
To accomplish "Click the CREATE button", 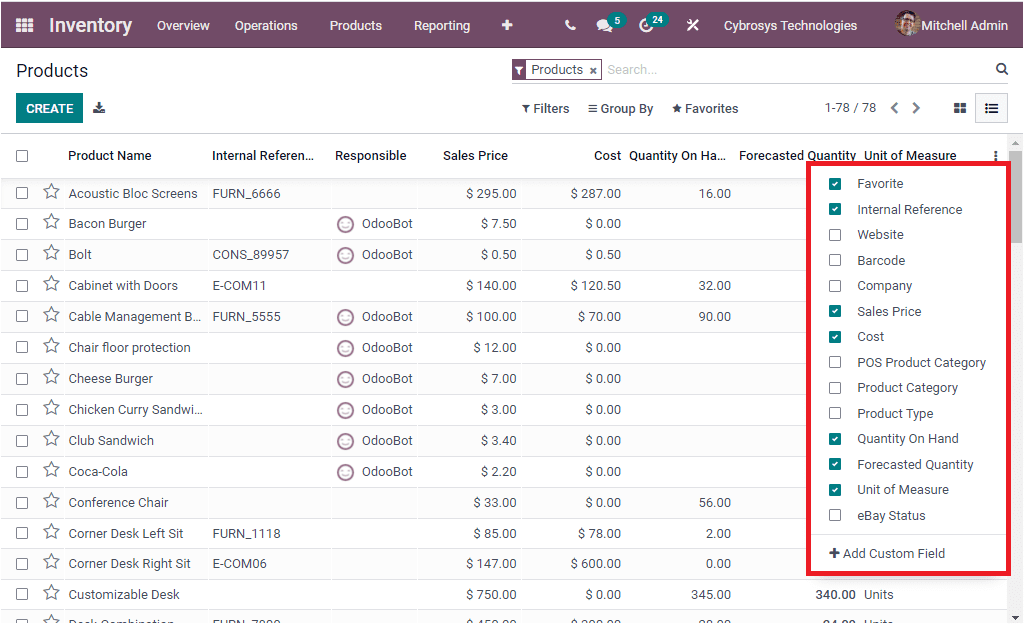I will pos(49,108).
